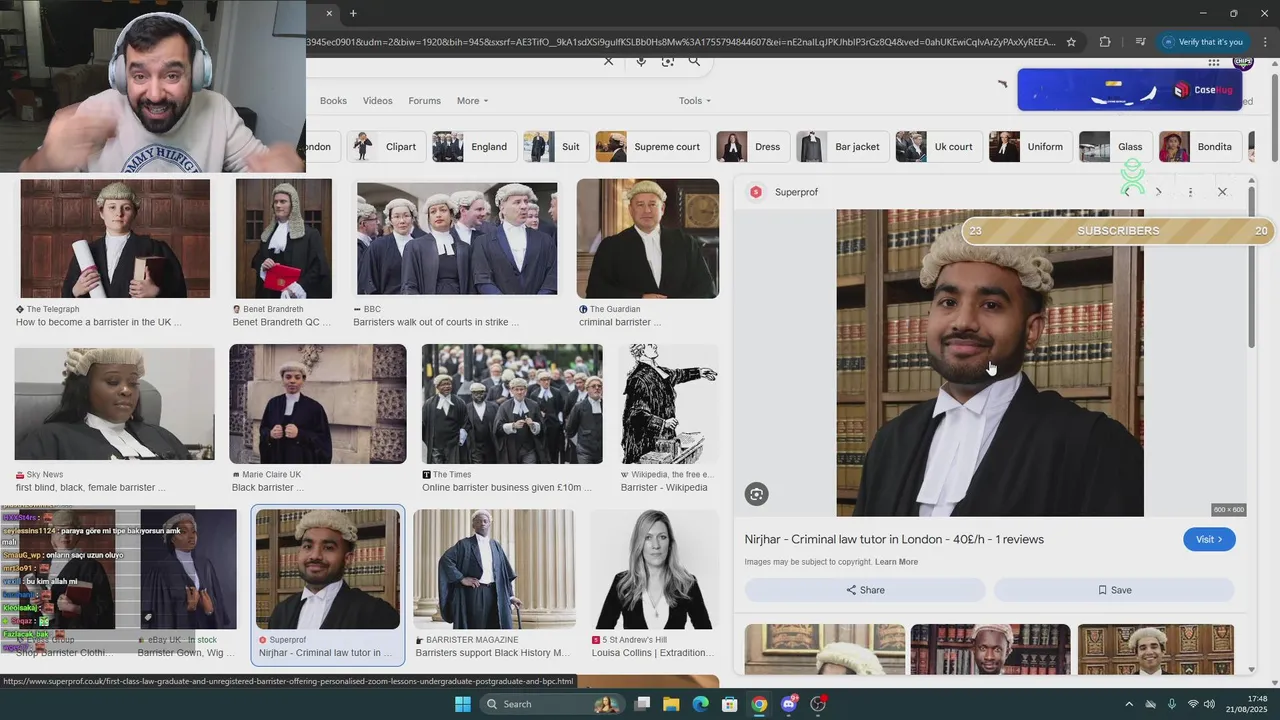Go to next image in preview panel

(1158, 191)
